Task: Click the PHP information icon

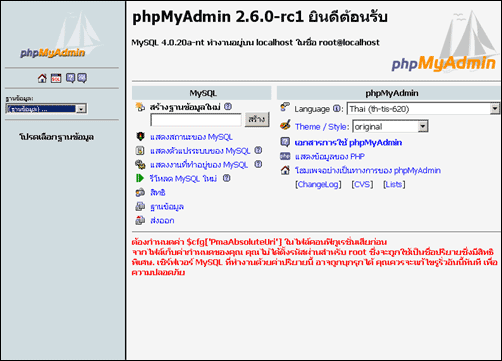Action: tap(285, 156)
